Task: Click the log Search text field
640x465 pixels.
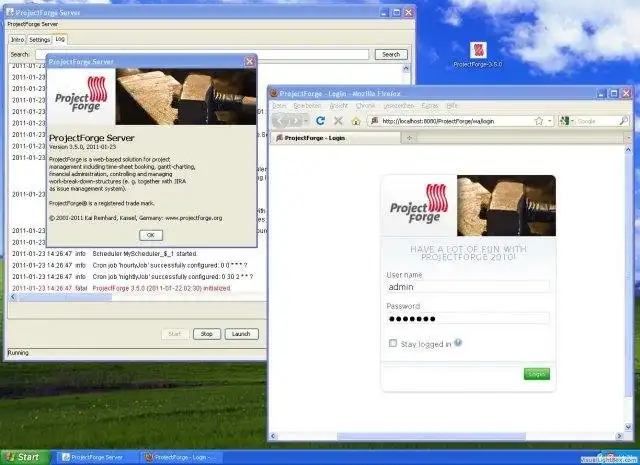Action: [202, 54]
